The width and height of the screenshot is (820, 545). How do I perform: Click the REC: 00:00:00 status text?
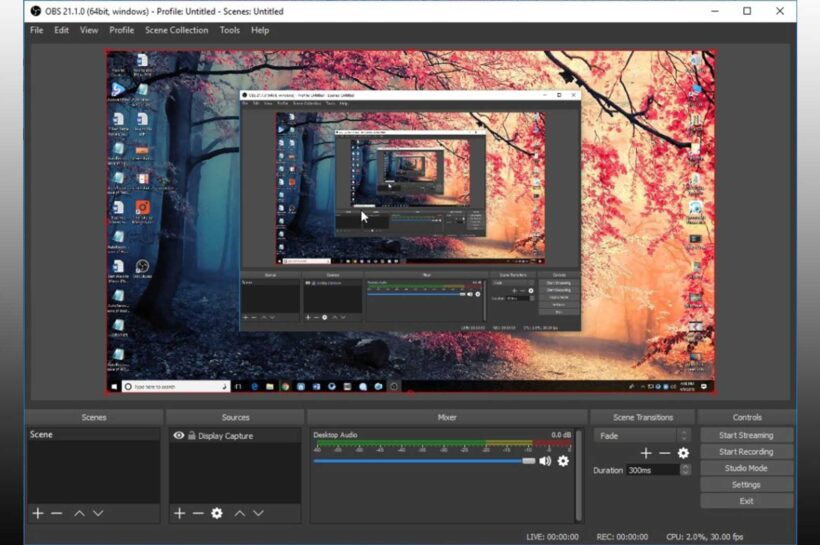coord(622,537)
